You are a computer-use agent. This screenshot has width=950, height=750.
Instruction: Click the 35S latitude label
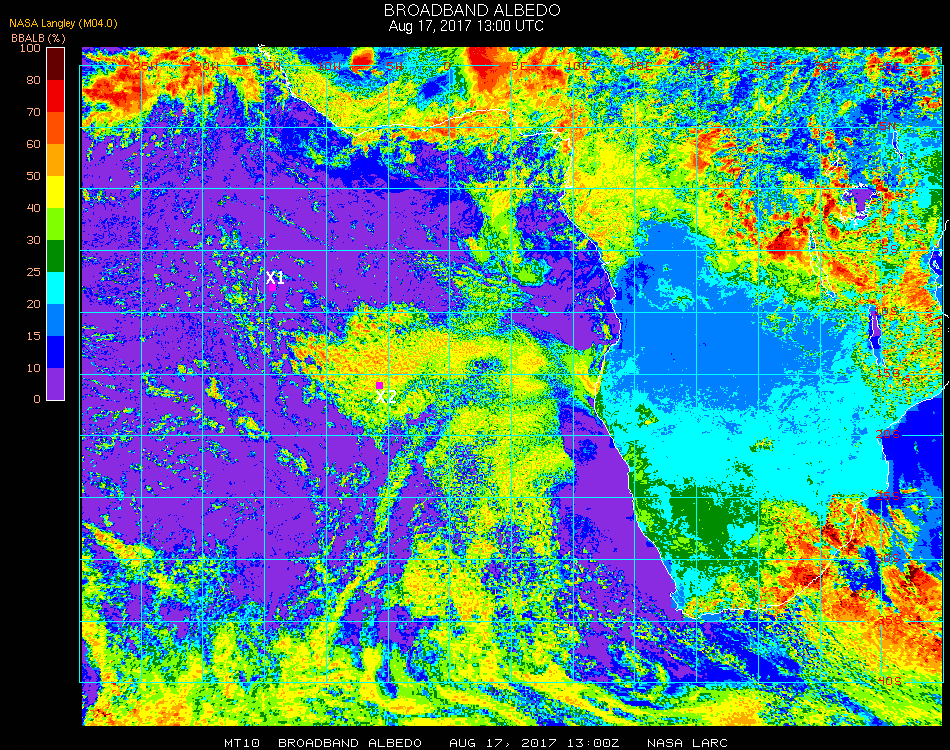[x=889, y=620]
